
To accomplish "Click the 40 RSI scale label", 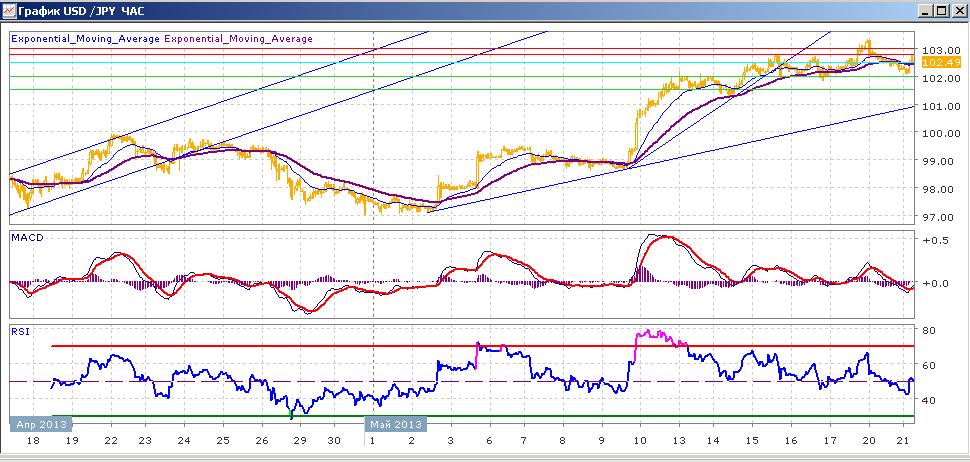I will [x=927, y=400].
